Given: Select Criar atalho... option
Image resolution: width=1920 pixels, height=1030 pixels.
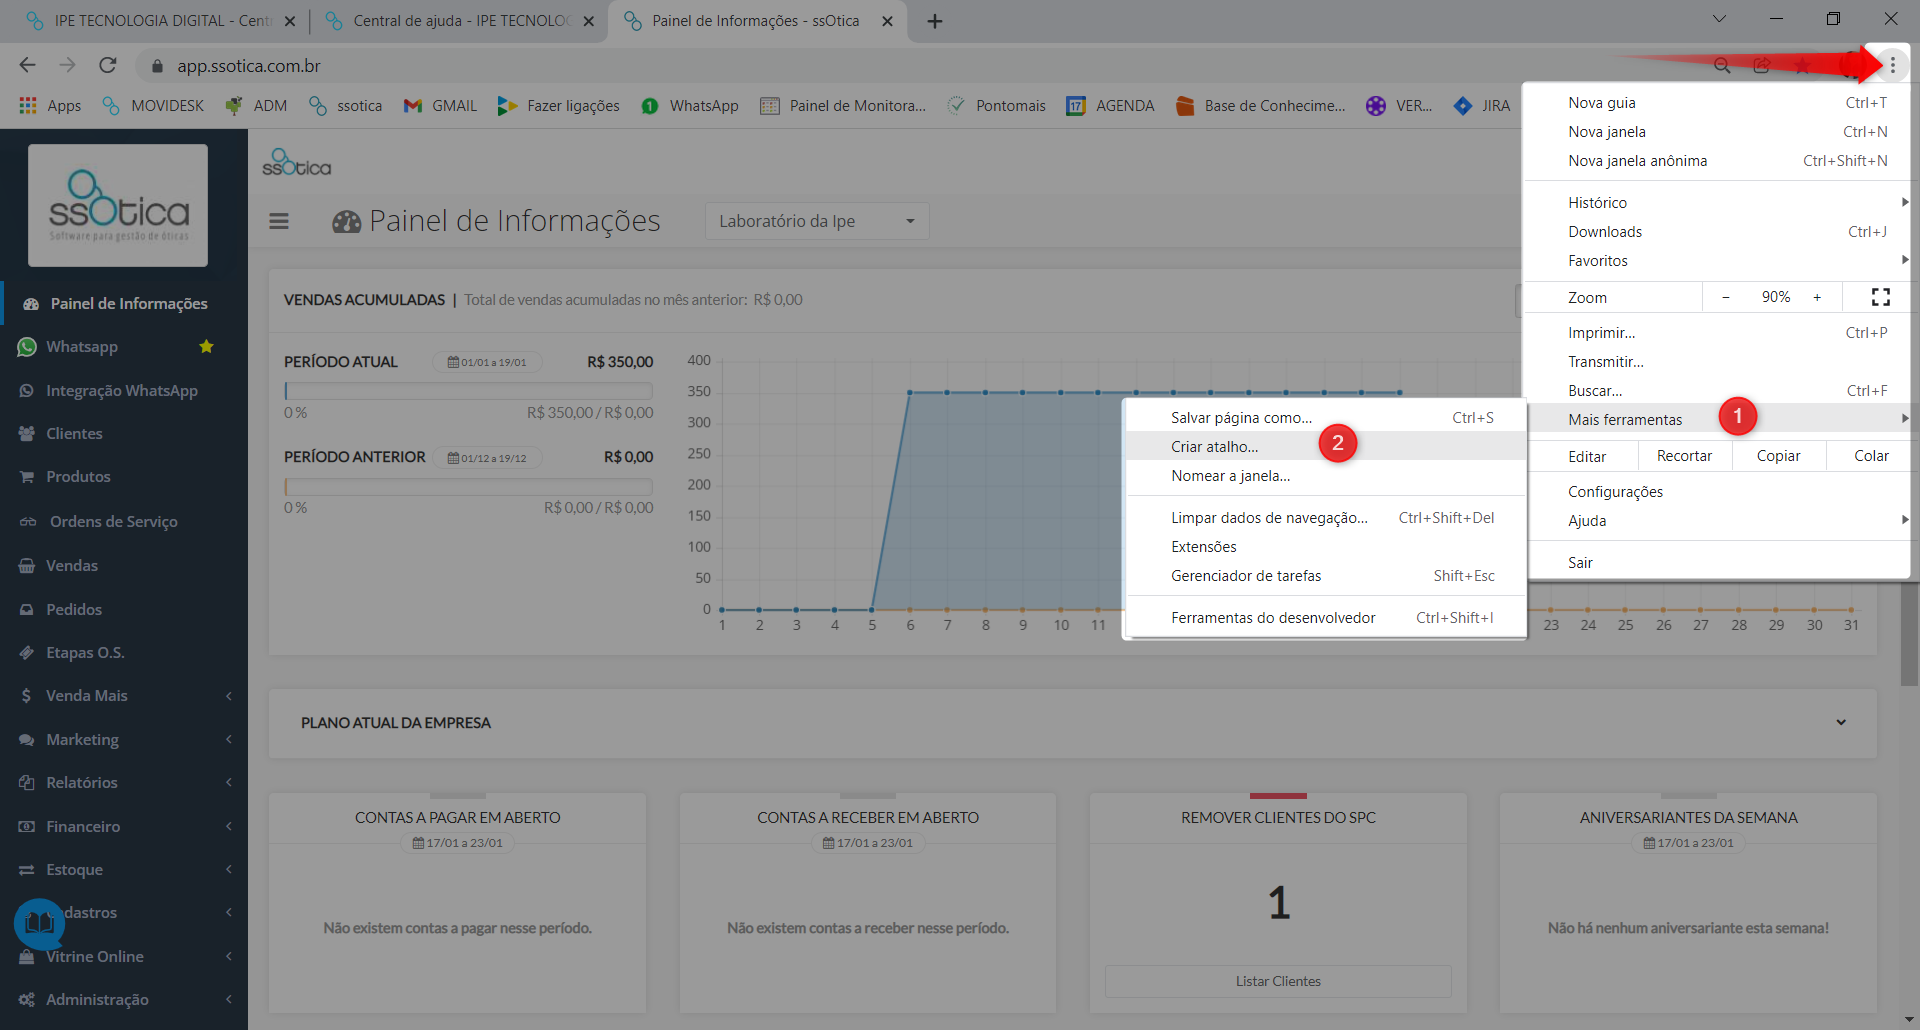Looking at the screenshot, I should point(1325,446).
